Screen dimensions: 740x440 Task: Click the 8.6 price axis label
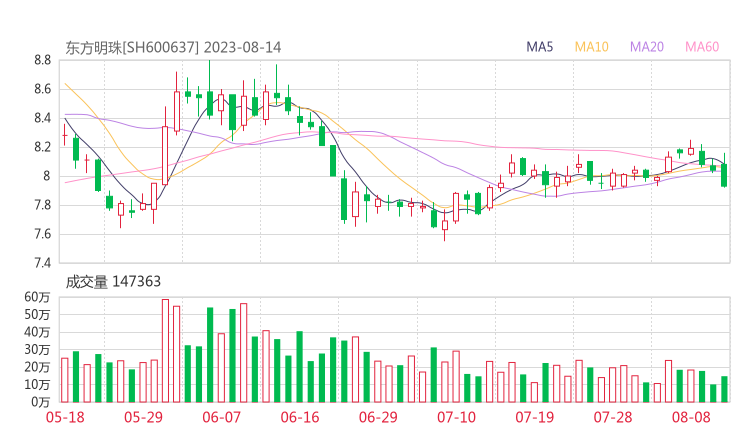click(42, 89)
